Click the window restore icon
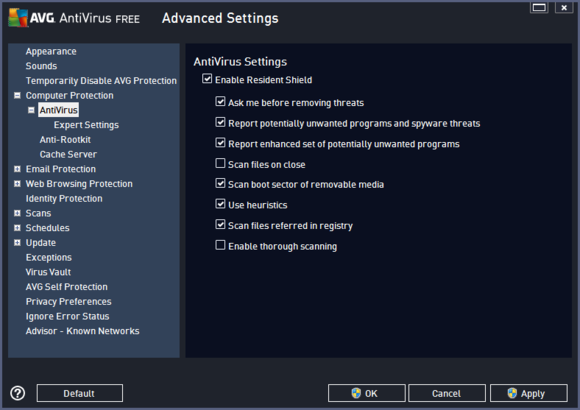 [x=539, y=7]
